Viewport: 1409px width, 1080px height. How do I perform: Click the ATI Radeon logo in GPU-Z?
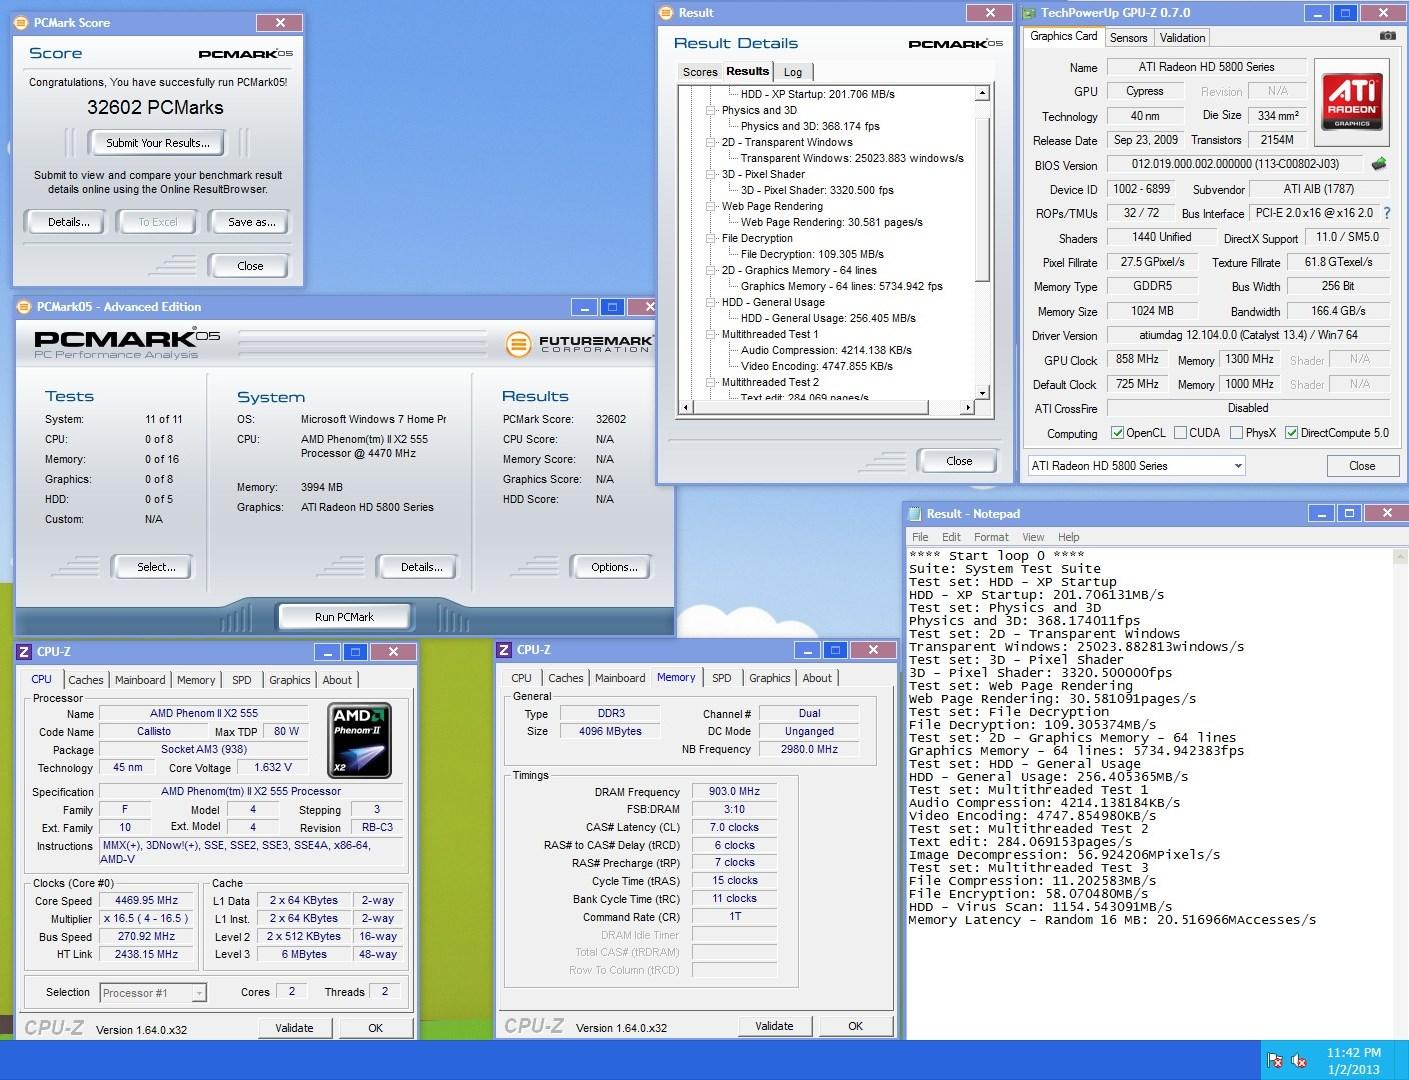pyautogui.click(x=1352, y=100)
